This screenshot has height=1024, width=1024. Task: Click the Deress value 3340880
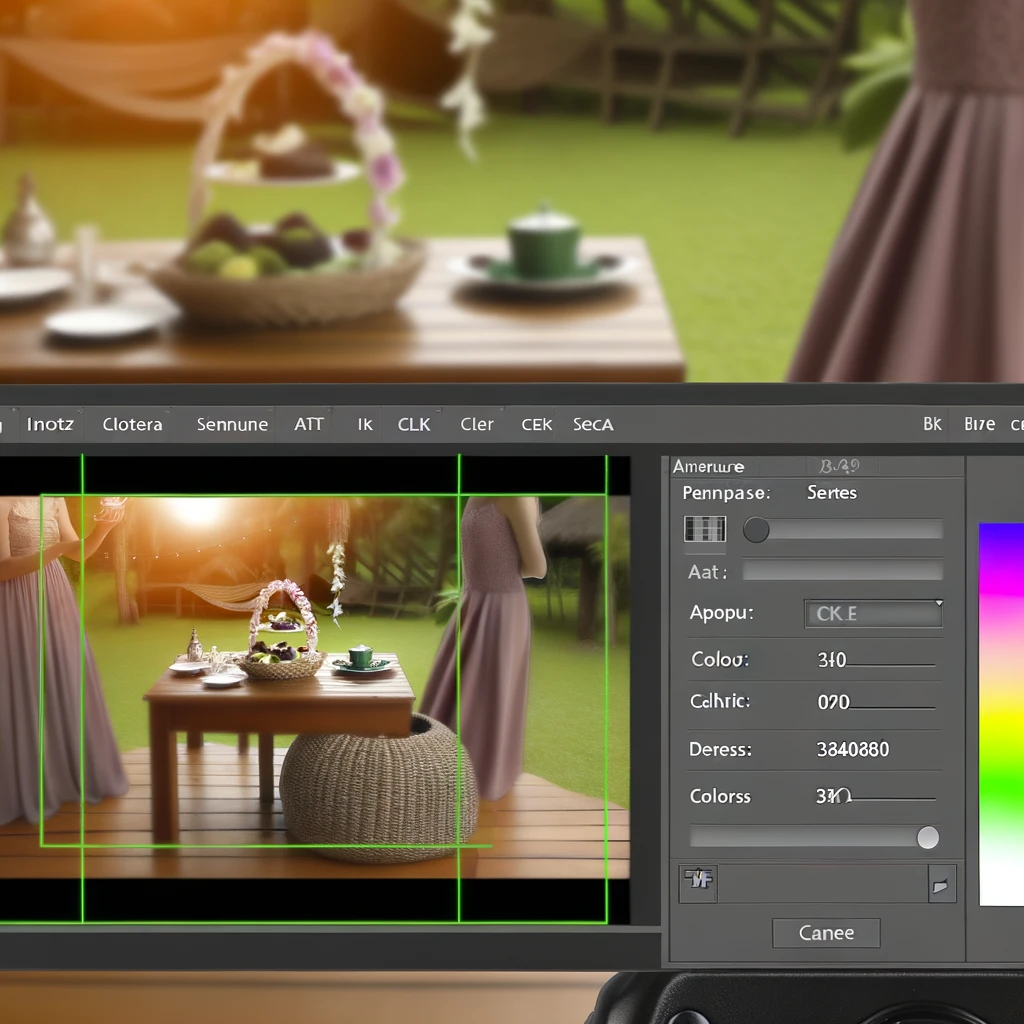click(x=853, y=749)
